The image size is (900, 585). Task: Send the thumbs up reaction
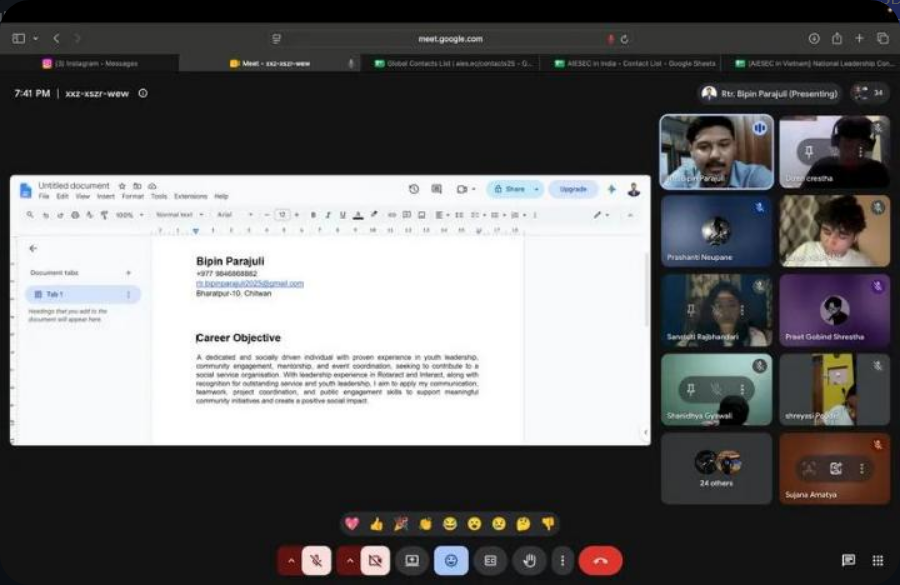377,524
